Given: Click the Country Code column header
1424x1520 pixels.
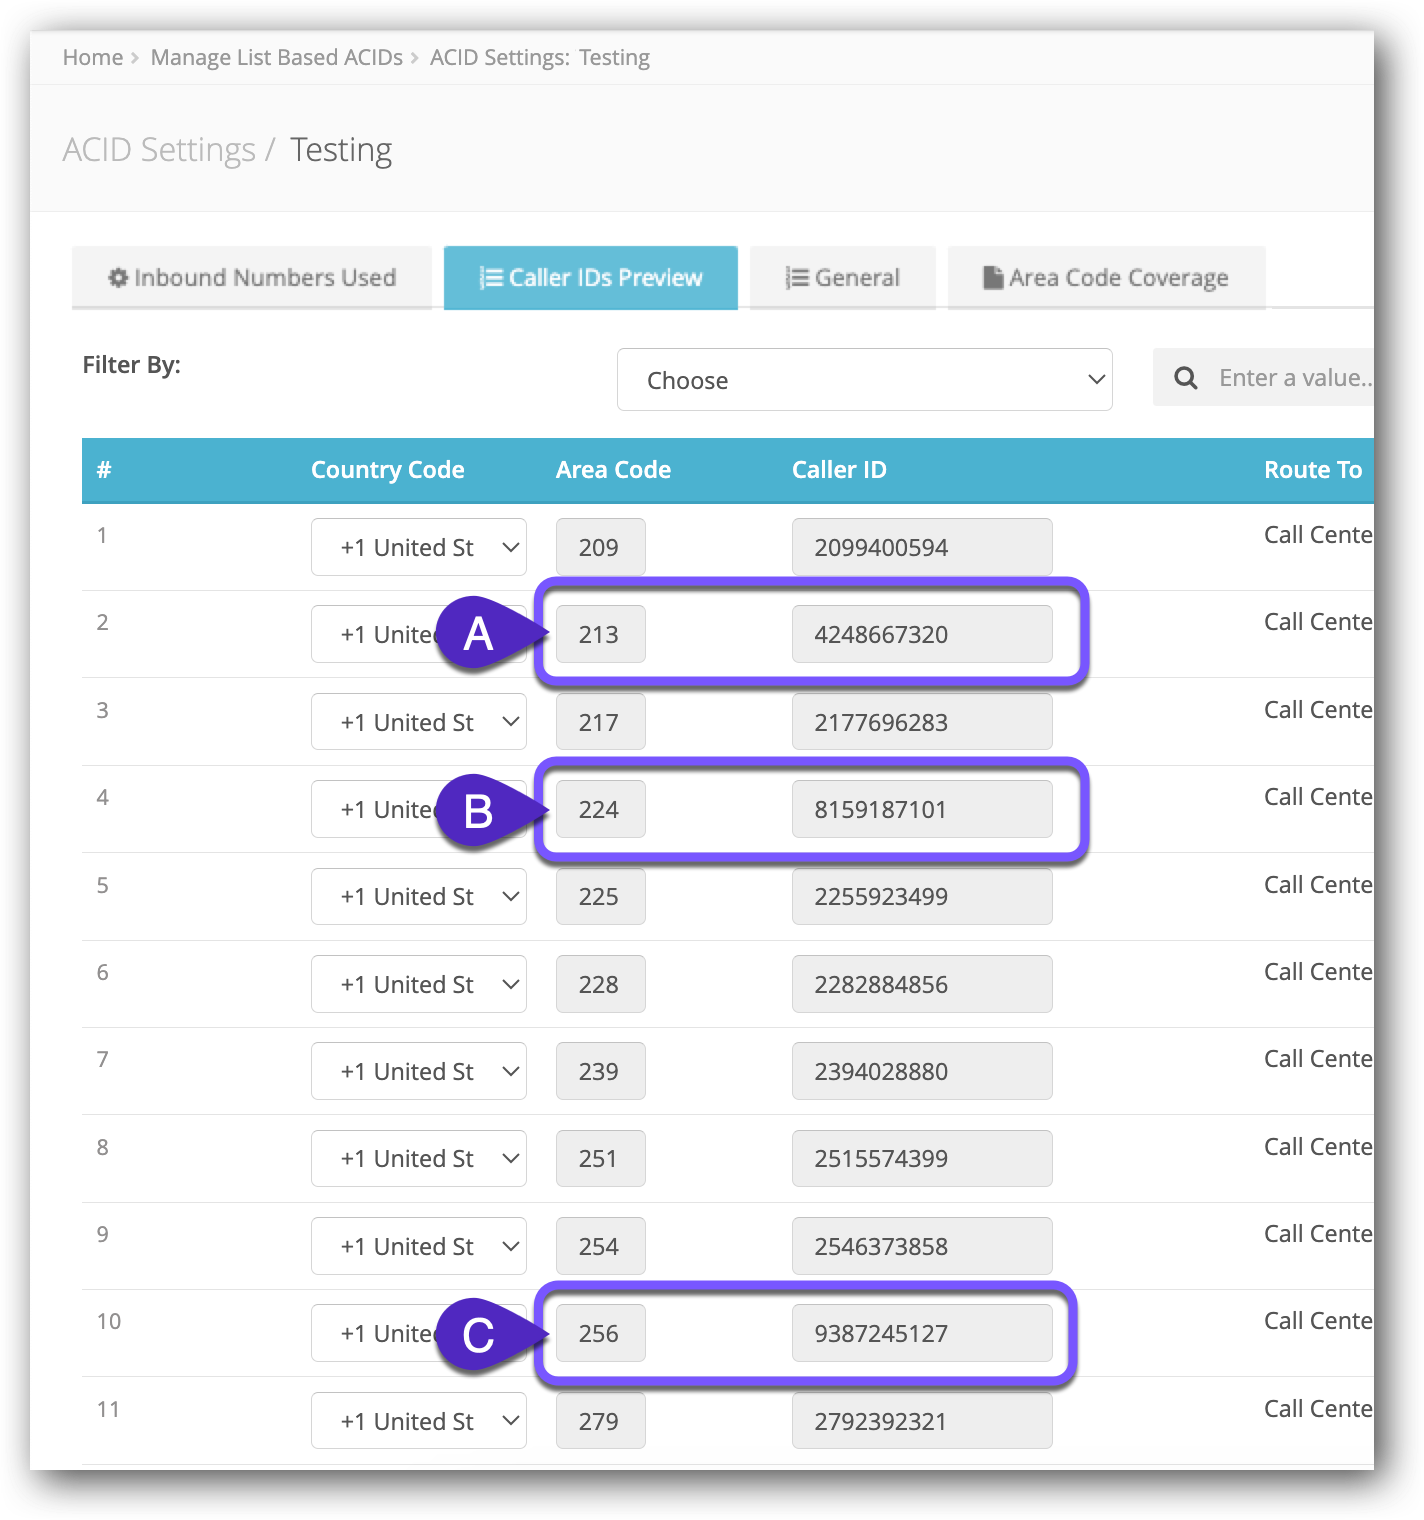Looking at the screenshot, I should (388, 470).
